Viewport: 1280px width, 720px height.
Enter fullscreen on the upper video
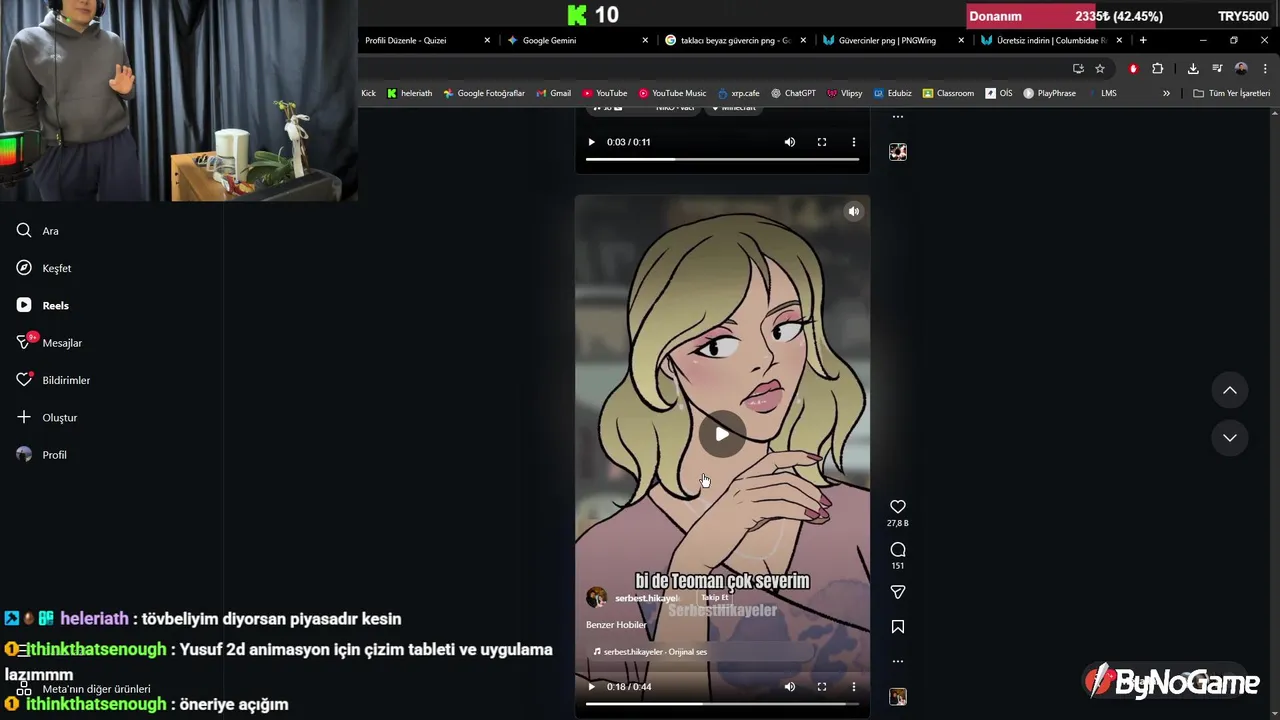pos(822,142)
